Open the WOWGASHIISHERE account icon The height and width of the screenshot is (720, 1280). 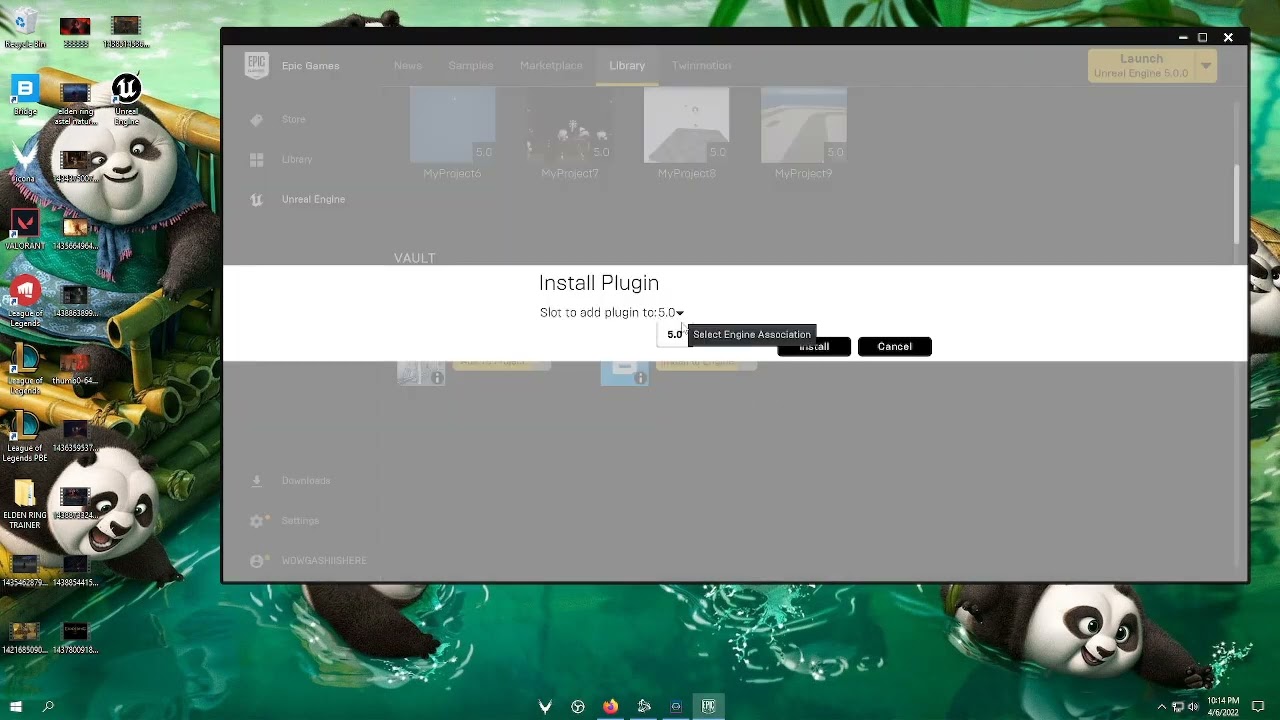[x=257, y=561]
